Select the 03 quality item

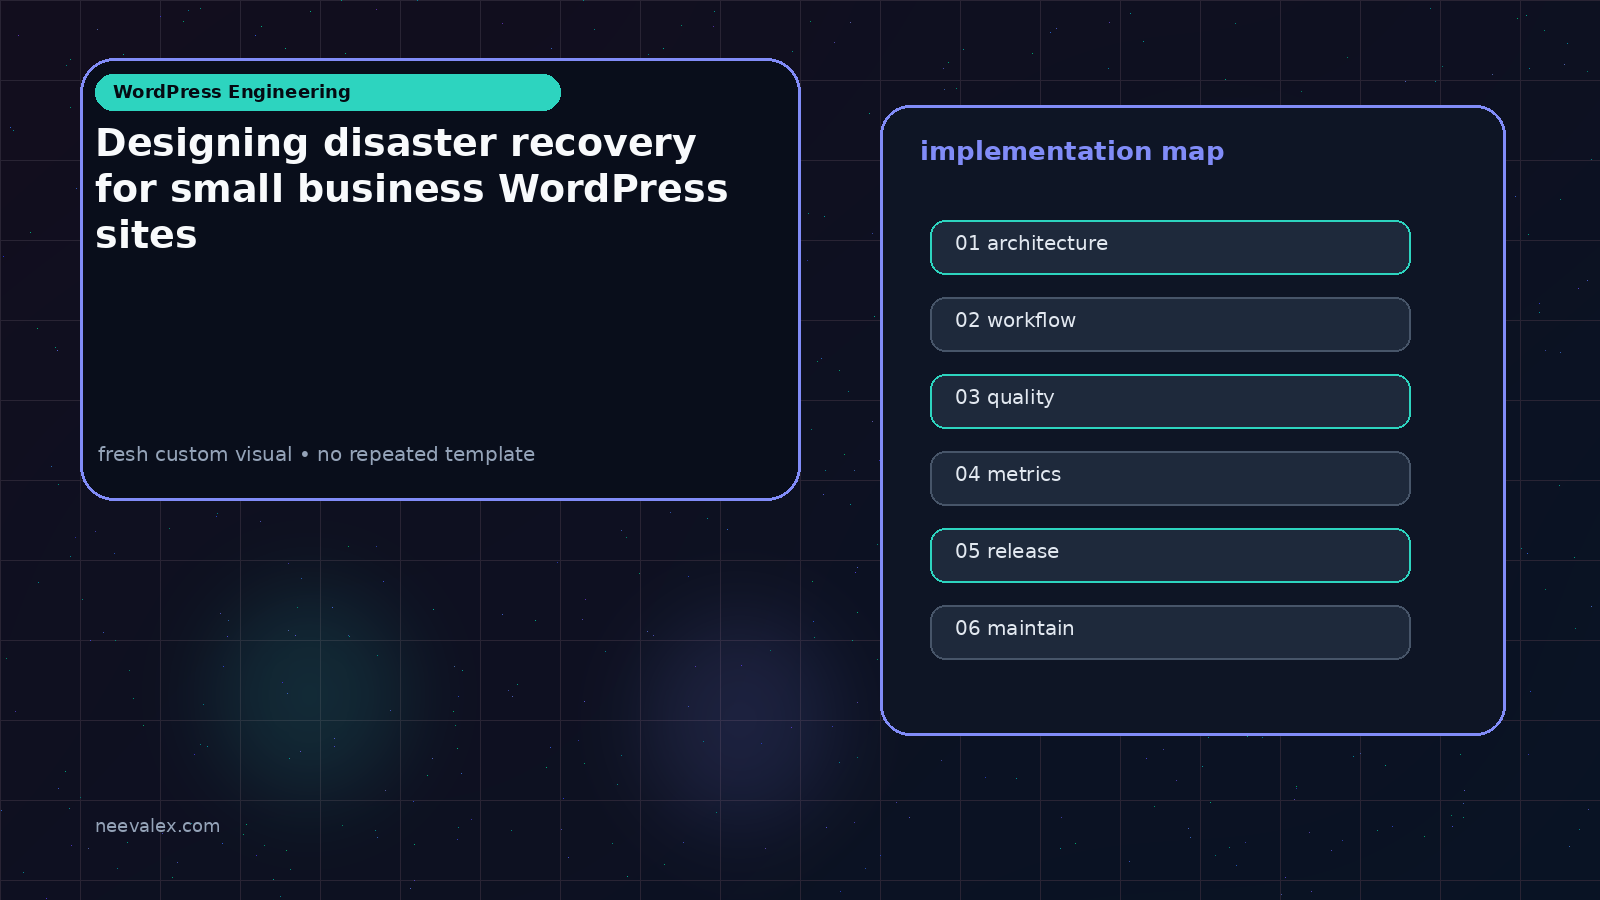[x=1170, y=401]
